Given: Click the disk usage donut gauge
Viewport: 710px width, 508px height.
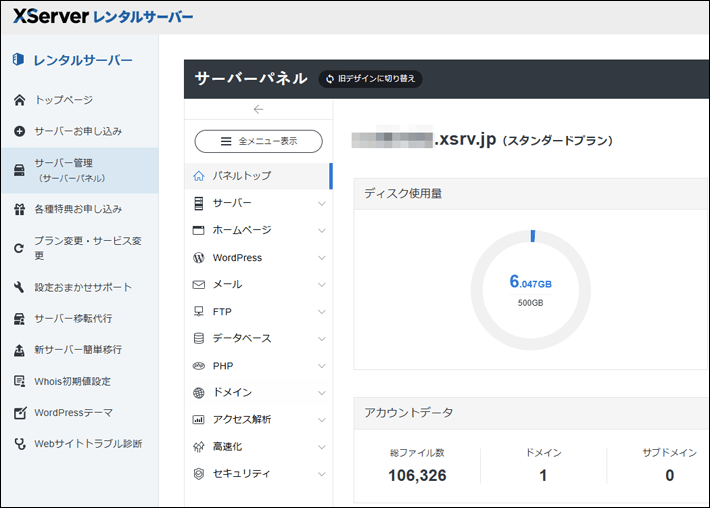Looking at the screenshot, I should [530, 290].
